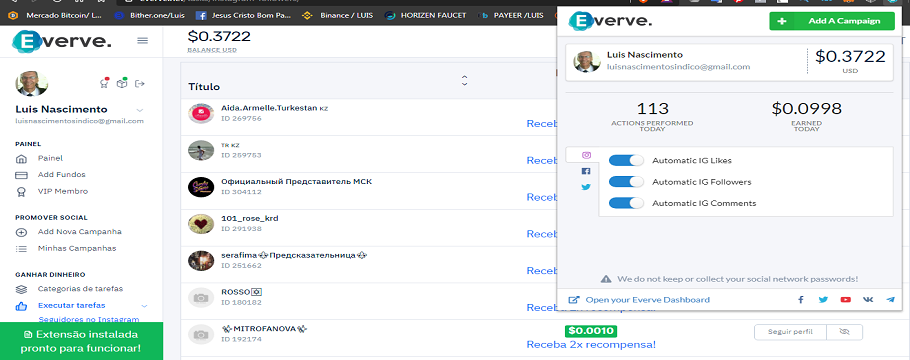Select the Instagram tab icon in extension popup

pos(587,155)
